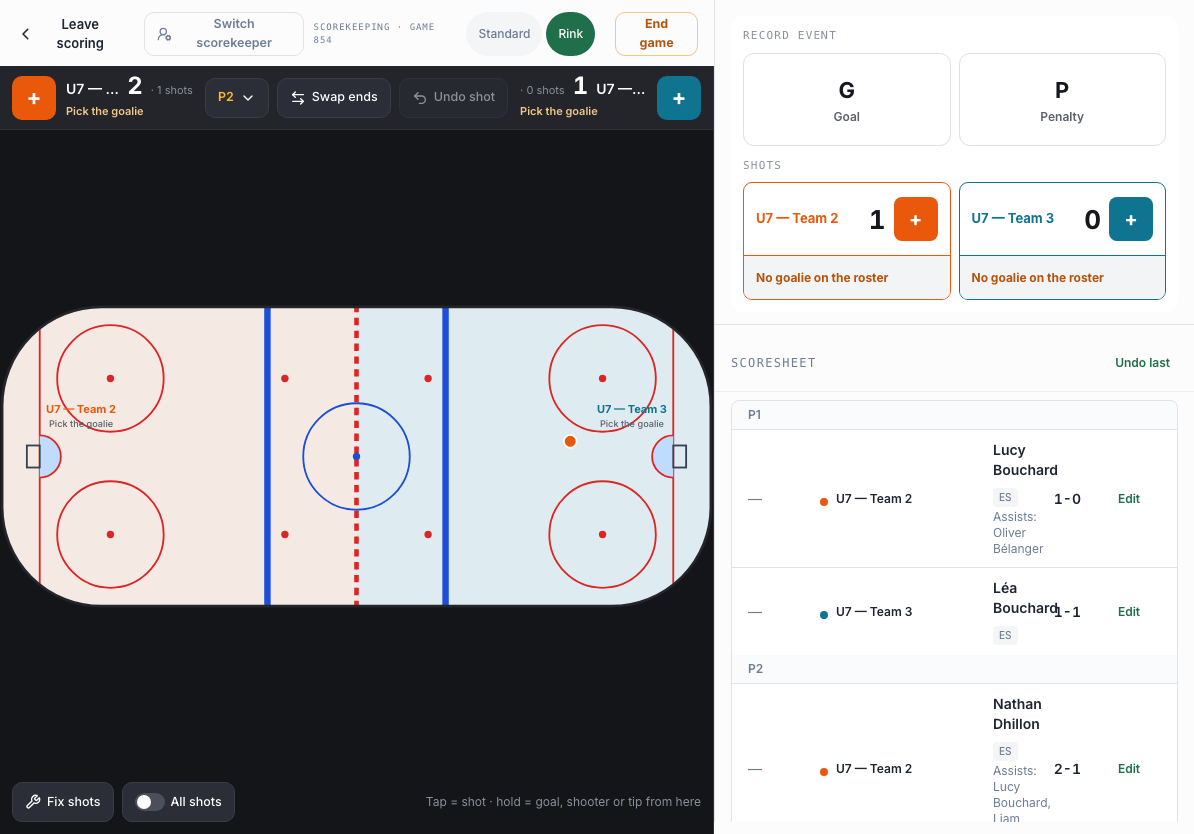Click the ES tag under Léa Bouchard
This screenshot has width=1194, height=834.
click(1005, 635)
